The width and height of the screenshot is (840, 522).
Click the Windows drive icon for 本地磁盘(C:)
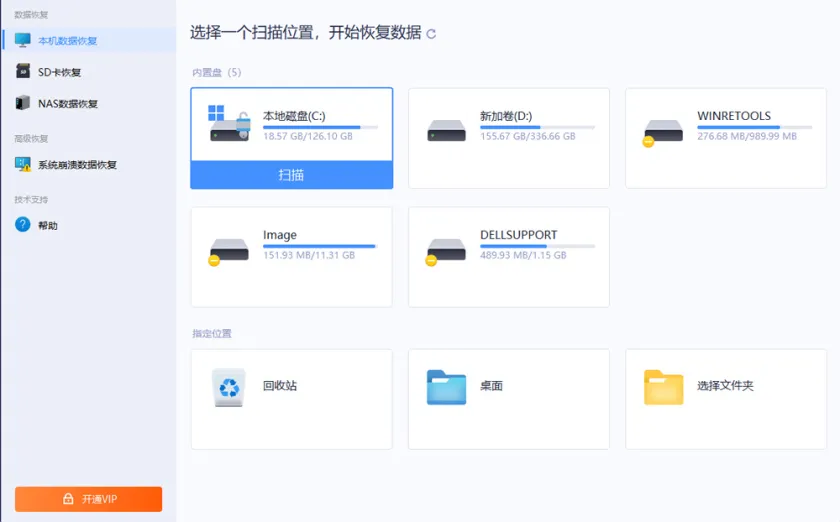[229, 123]
